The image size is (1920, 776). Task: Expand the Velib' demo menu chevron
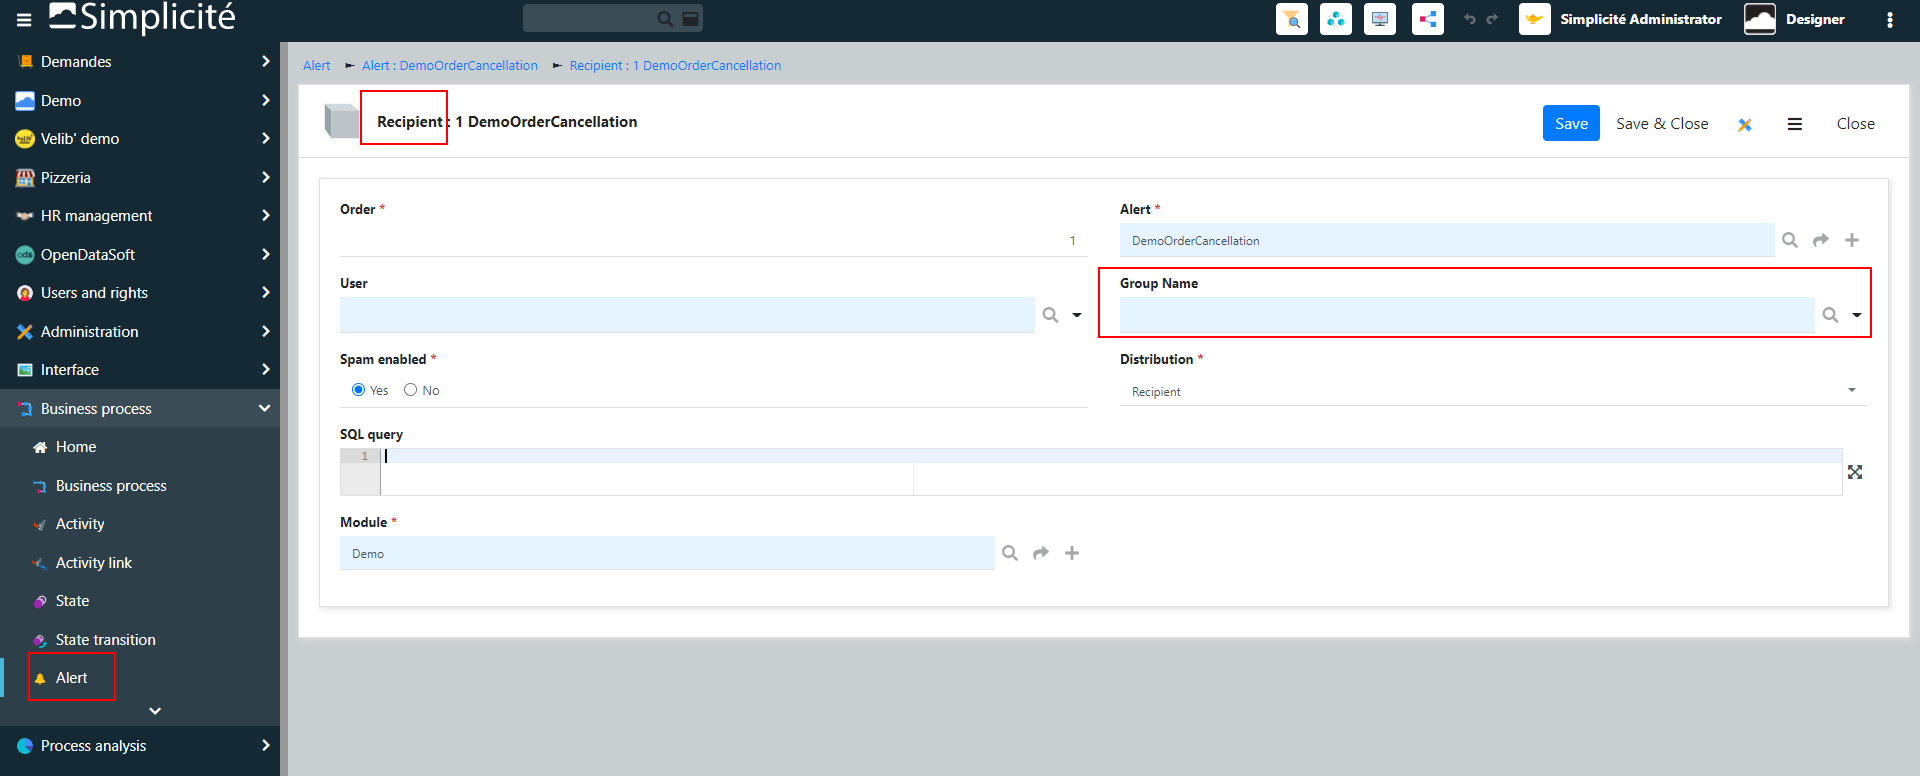tap(265, 139)
